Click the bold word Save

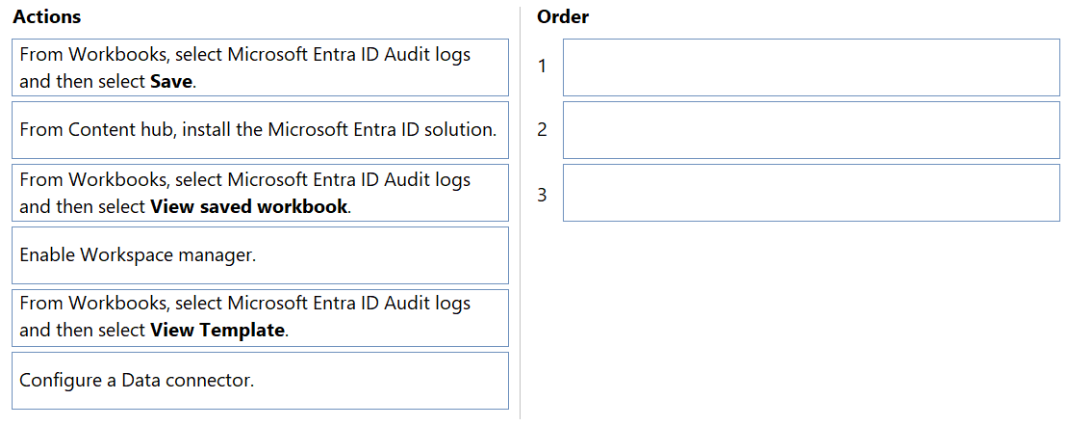(171, 82)
